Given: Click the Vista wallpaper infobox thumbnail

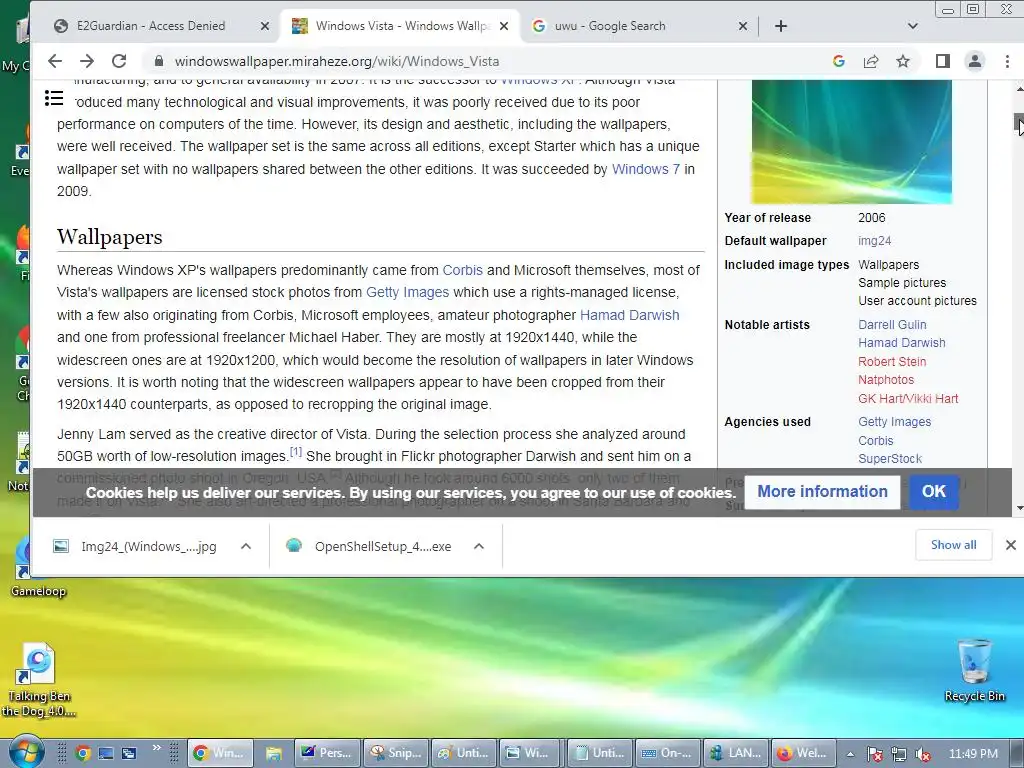Looking at the screenshot, I should [852, 141].
